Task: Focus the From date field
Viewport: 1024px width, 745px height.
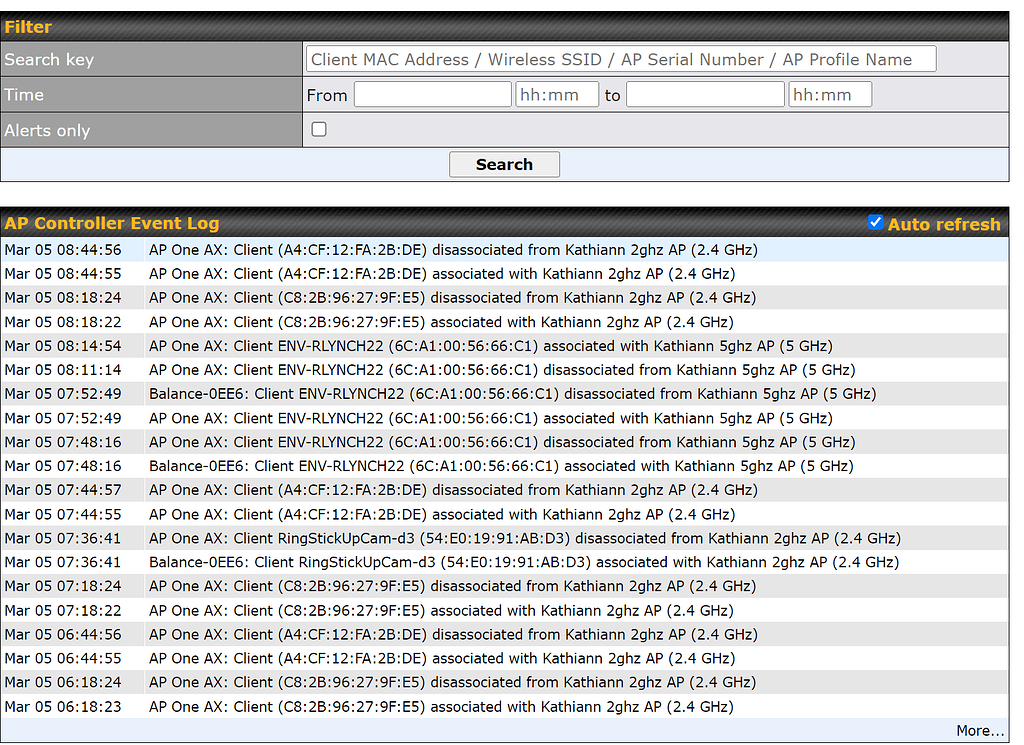Action: [432, 95]
